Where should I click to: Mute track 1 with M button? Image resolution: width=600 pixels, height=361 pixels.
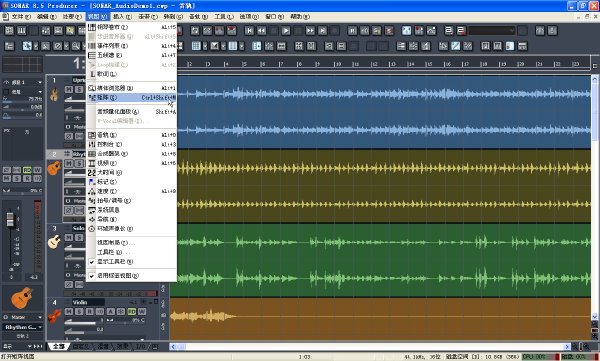[68, 89]
